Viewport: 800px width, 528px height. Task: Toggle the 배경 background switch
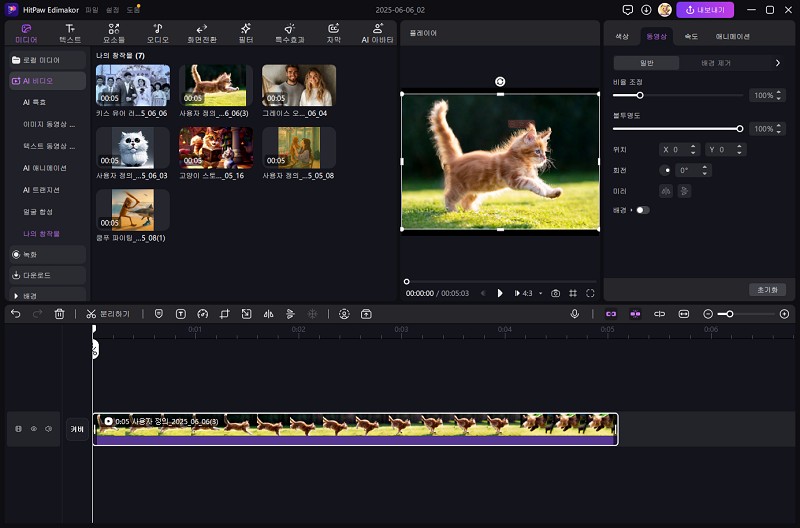642,210
